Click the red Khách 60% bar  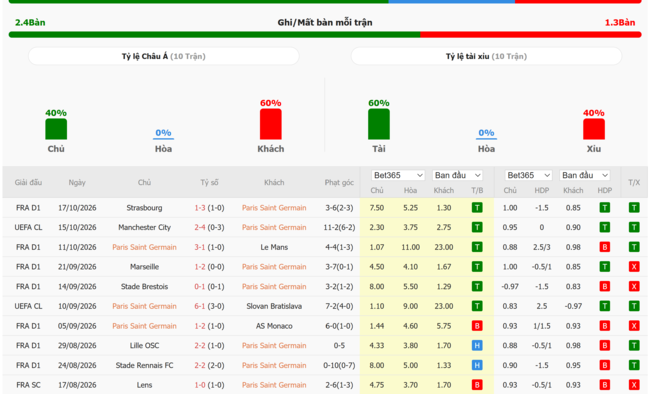click(x=271, y=124)
